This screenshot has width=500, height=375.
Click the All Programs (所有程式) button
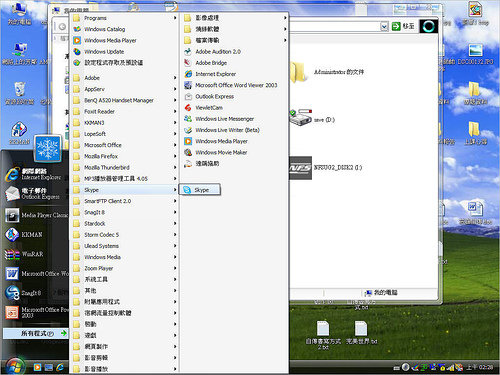pos(35,333)
